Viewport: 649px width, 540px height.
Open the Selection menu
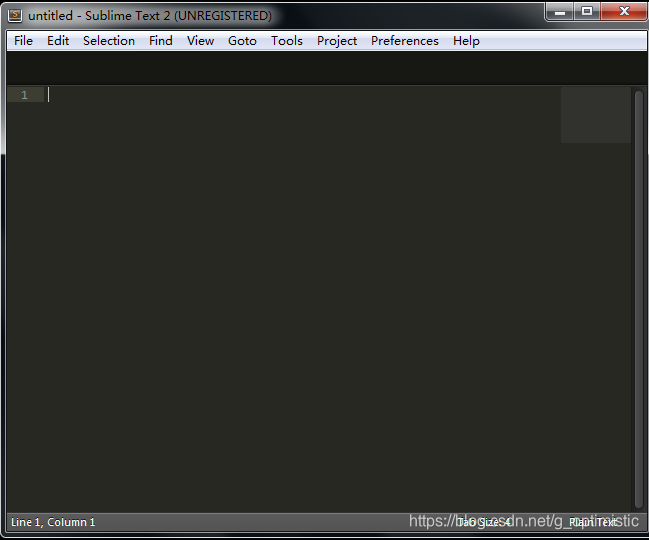[109, 41]
